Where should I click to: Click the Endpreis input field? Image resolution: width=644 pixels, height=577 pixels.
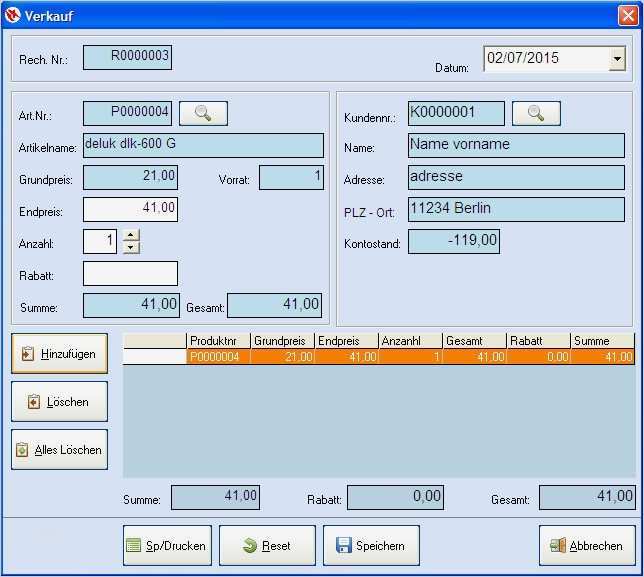(130, 209)
